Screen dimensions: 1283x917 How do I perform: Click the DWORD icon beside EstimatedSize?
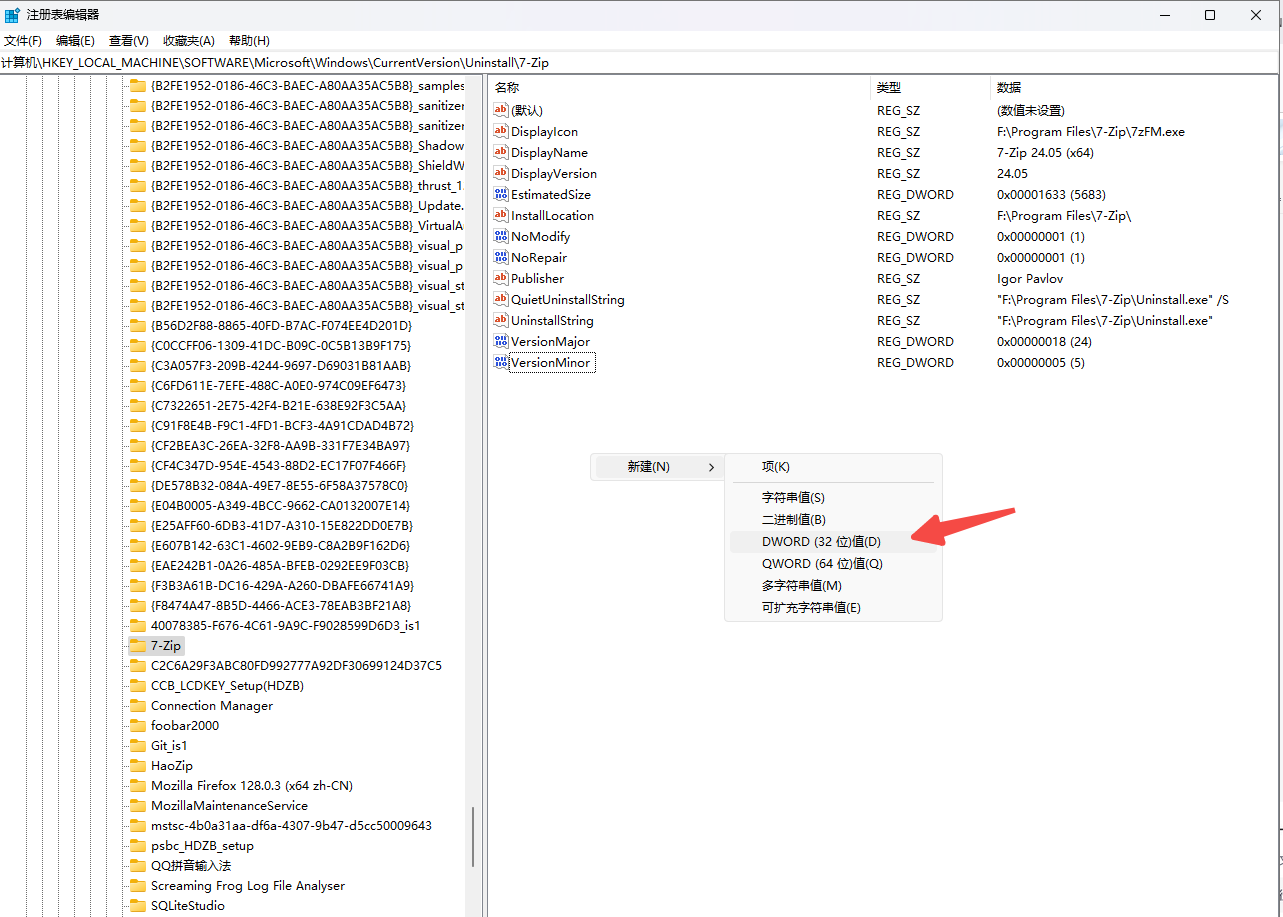coord(501,194)
